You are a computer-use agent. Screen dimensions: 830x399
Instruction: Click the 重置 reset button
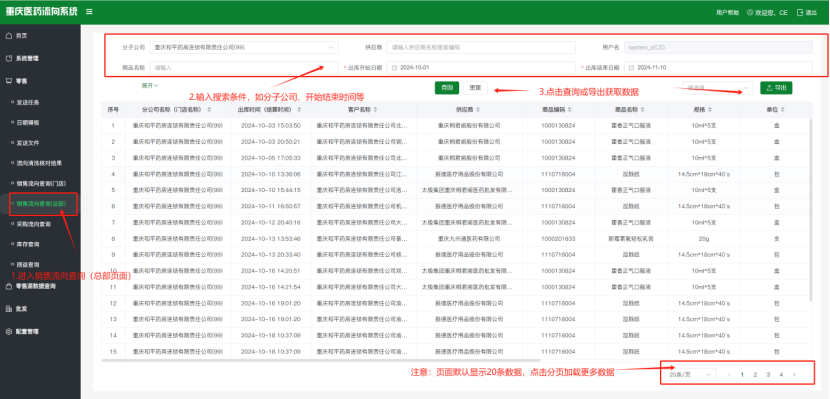tap(475, 88)
